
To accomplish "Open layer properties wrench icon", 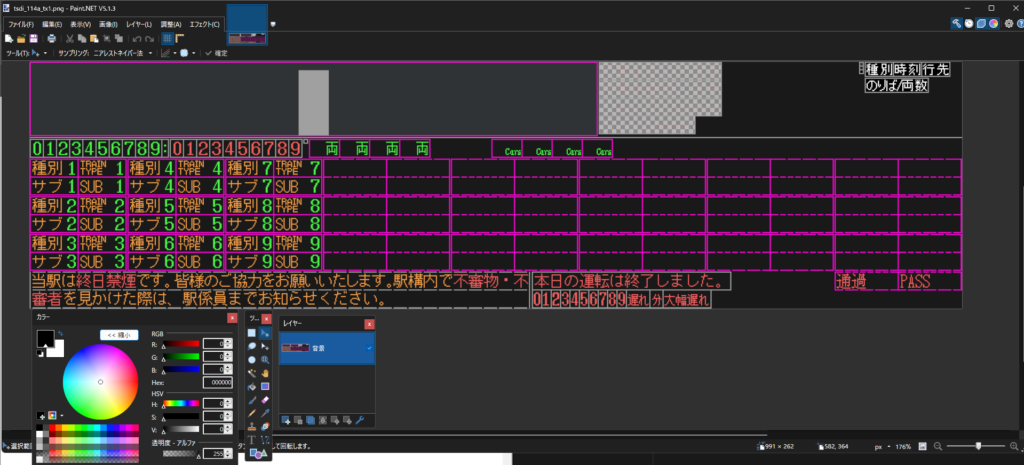I will [359, 419].
